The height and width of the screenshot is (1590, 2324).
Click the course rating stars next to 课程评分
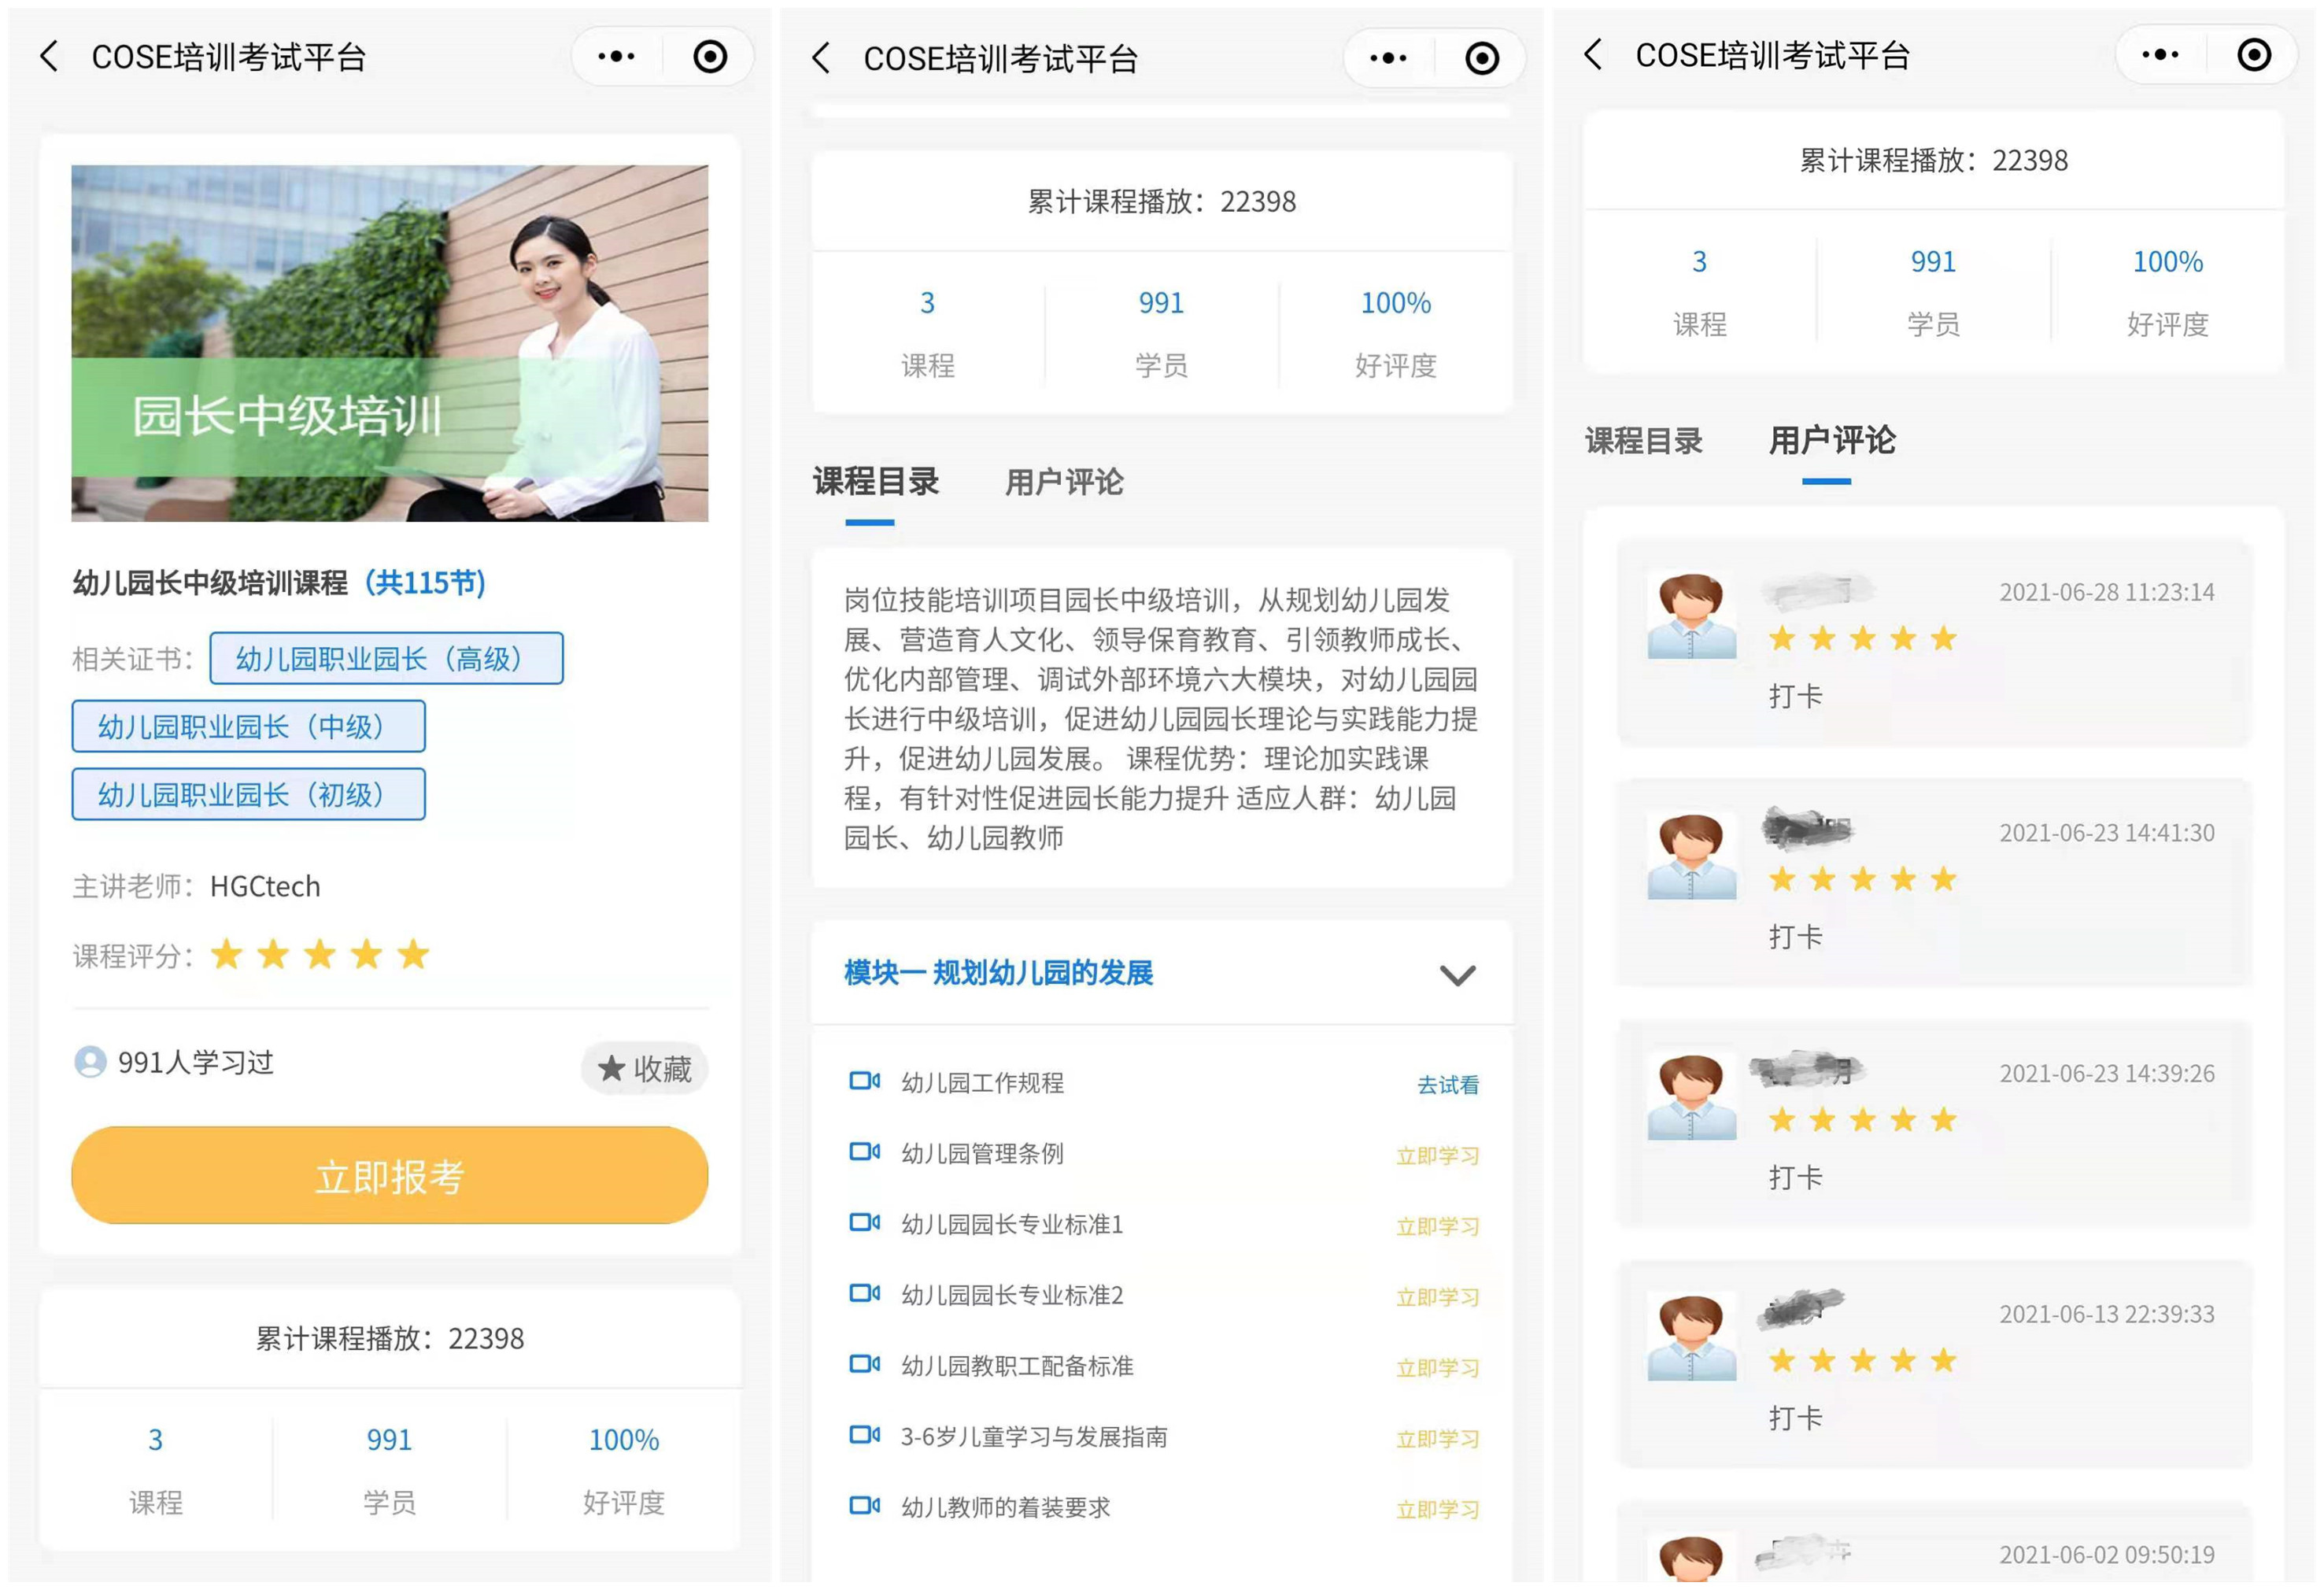point(320,954)
